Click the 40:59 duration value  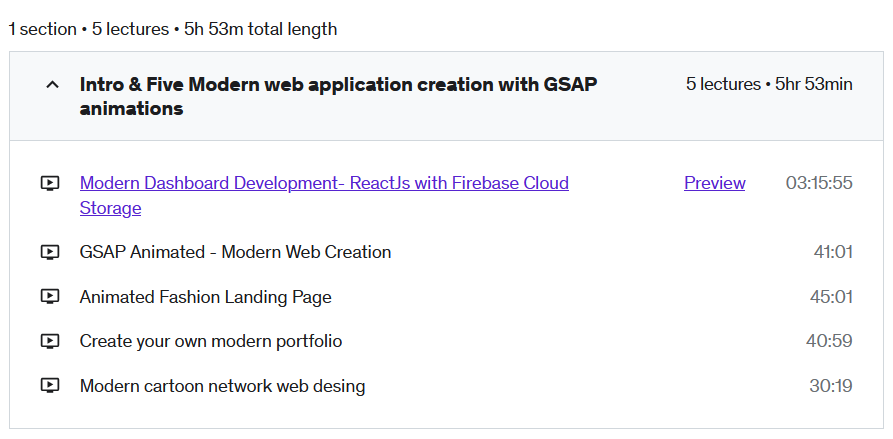point(829,341)
